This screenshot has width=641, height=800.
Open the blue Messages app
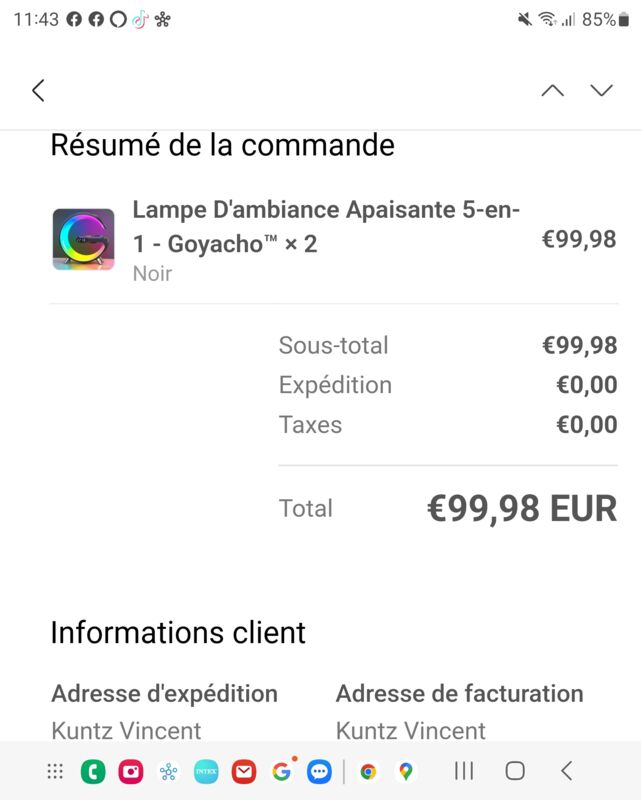tap(319, 771)
